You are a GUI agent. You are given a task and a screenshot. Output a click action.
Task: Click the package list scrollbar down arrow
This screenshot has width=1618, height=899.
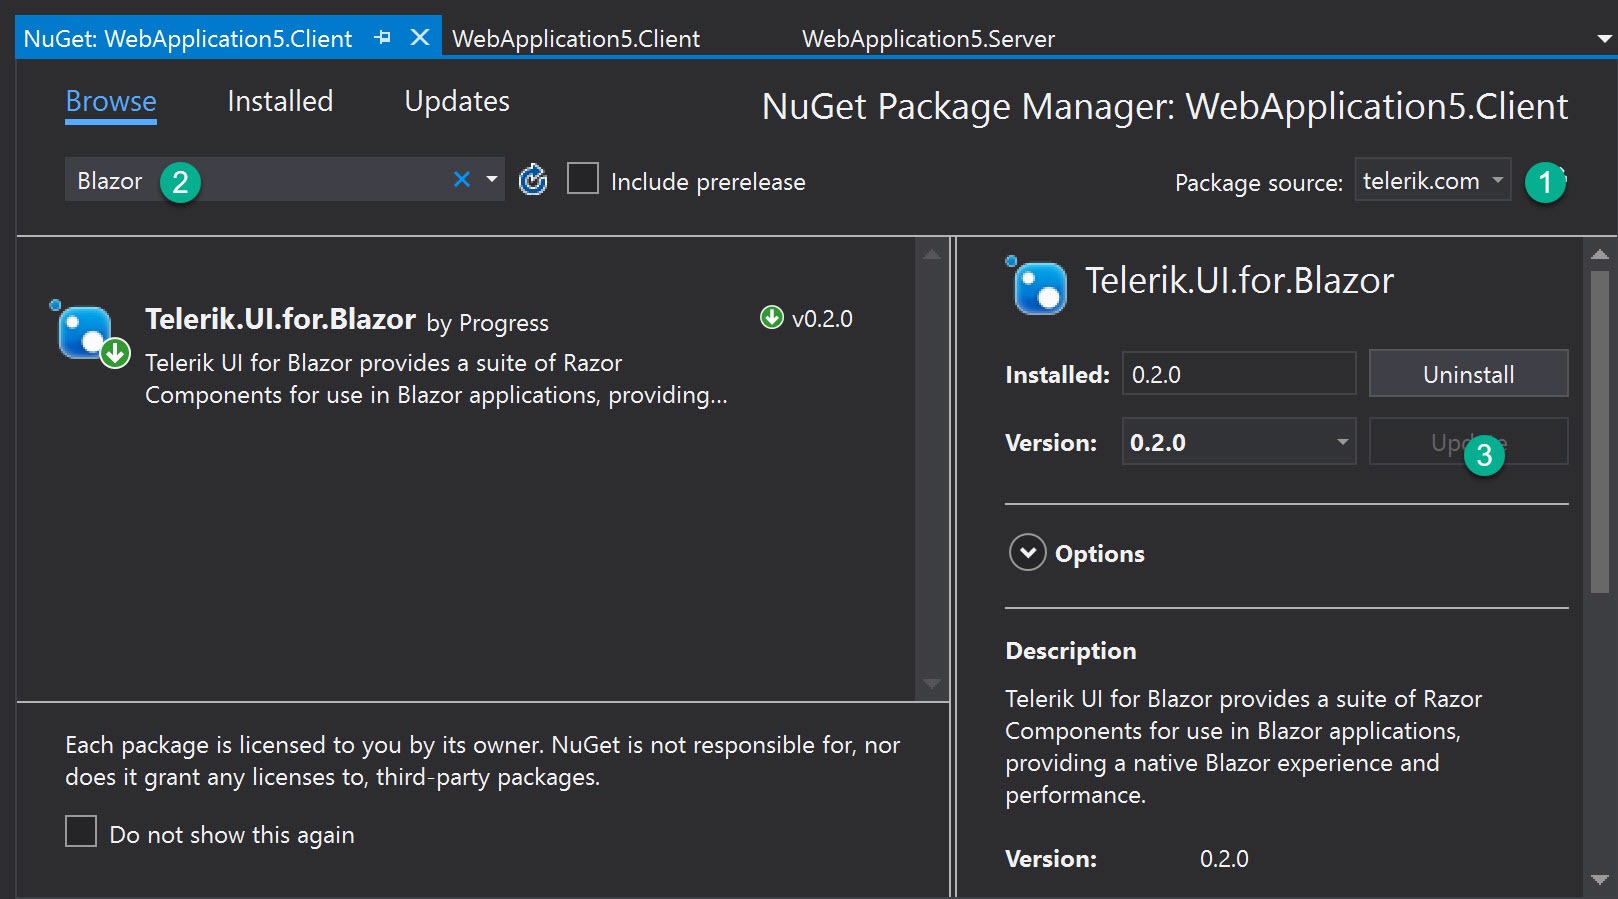932,684
